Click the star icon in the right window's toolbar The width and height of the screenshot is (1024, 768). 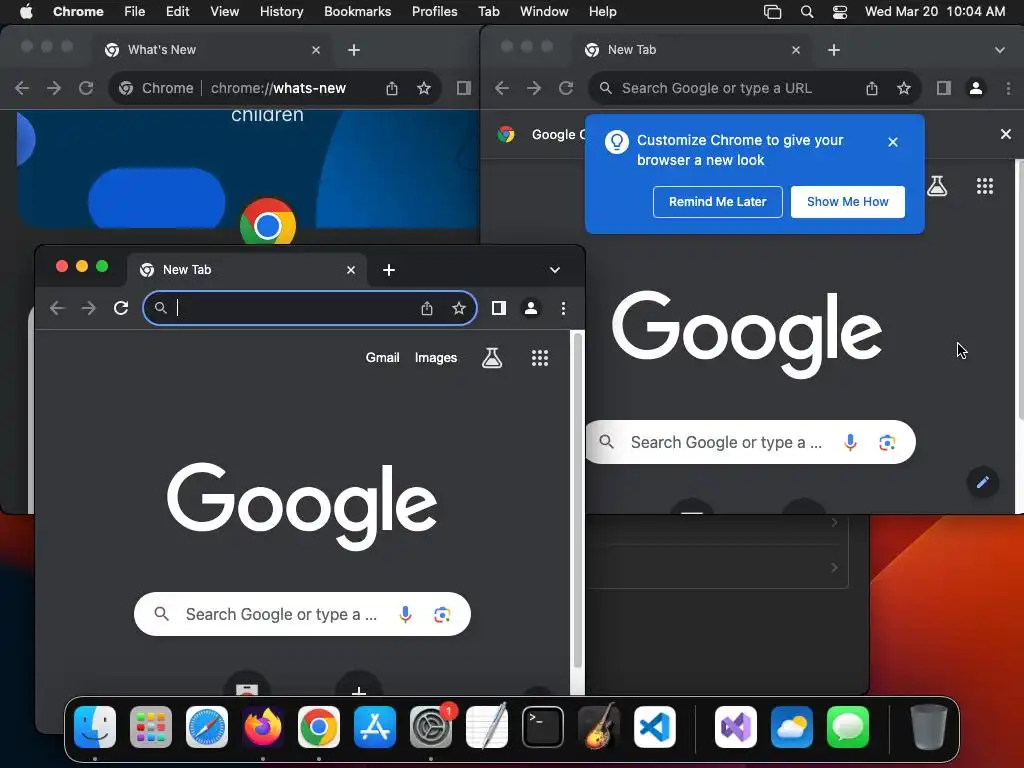point(904,88)
